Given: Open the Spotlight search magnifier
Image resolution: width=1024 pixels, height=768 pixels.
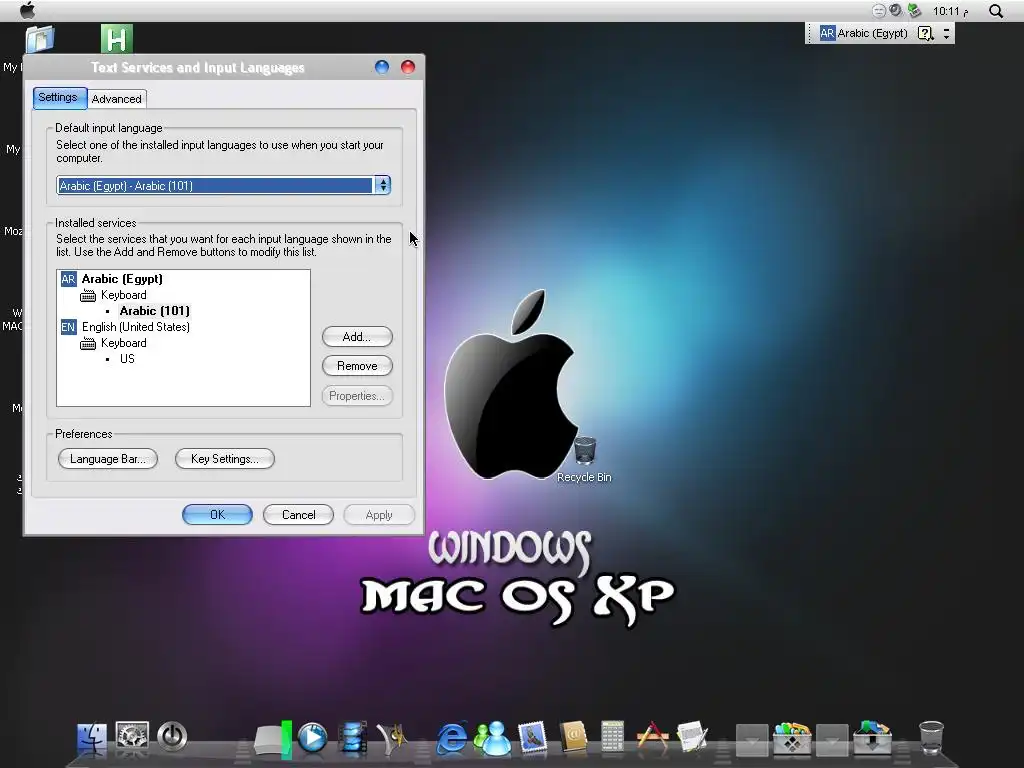Looking at the screenshot, I should [x=996, y=11].
